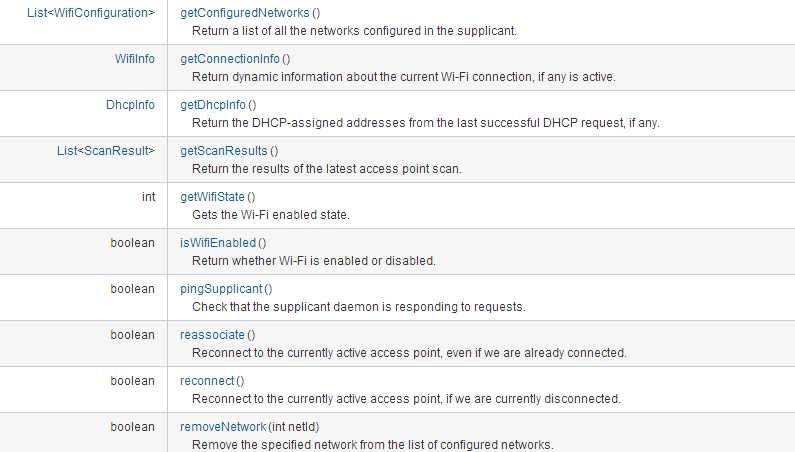Click the int return type of getWifiState
Screen dimensions: 795x452
tap(148, 196)
